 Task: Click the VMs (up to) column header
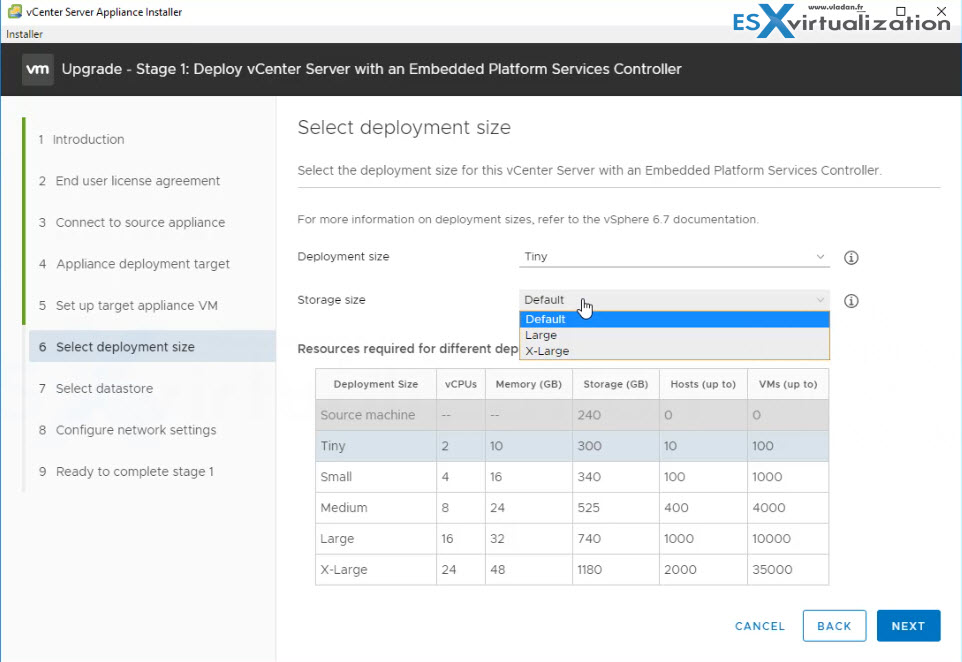pyautogui.click(x=788, y=384)
